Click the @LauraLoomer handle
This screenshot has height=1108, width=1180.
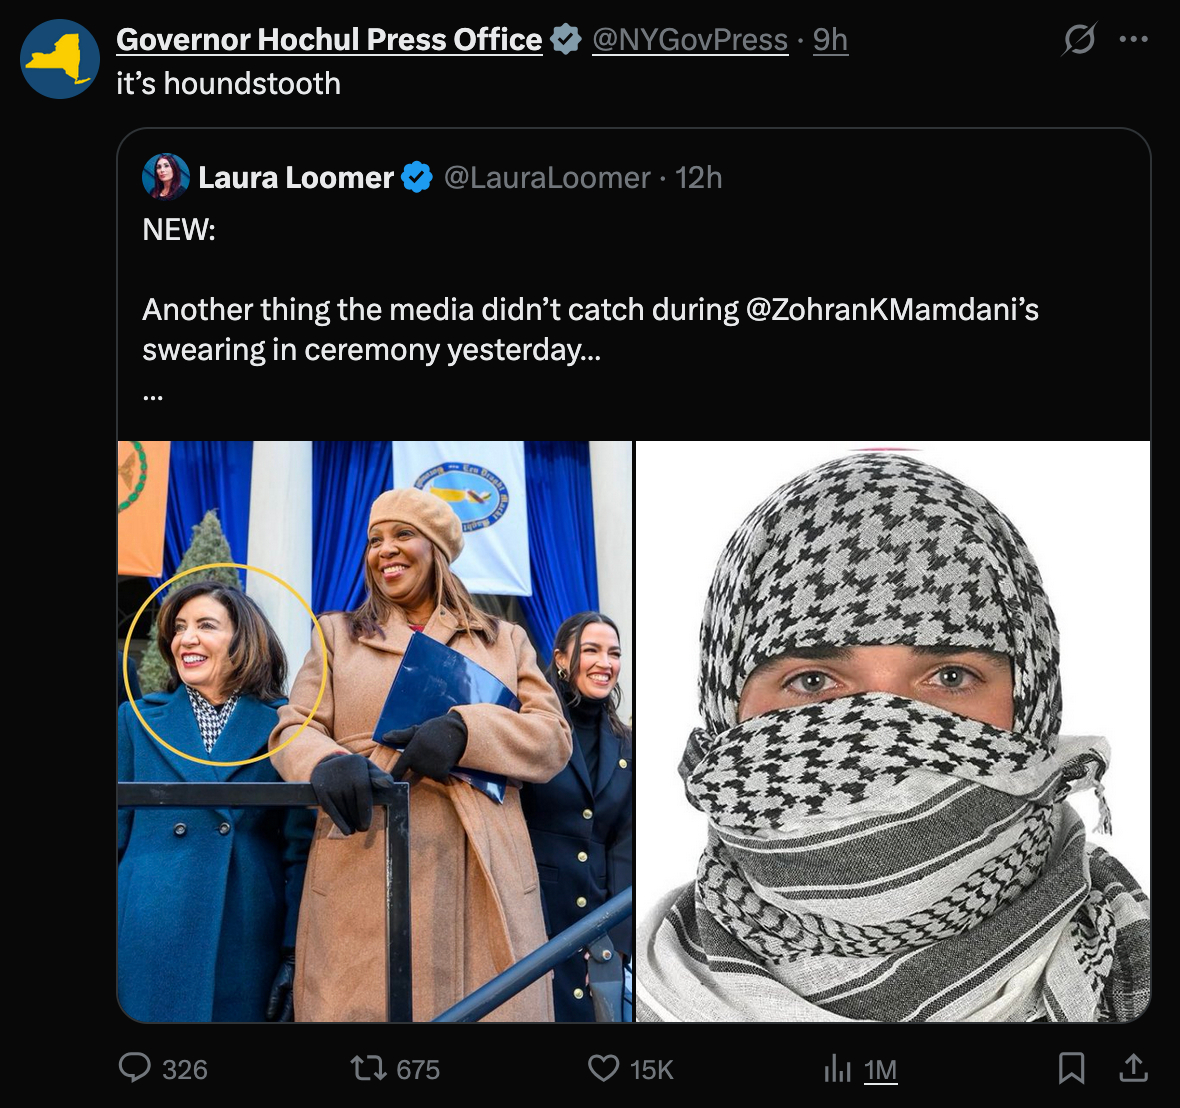point(547,178)
